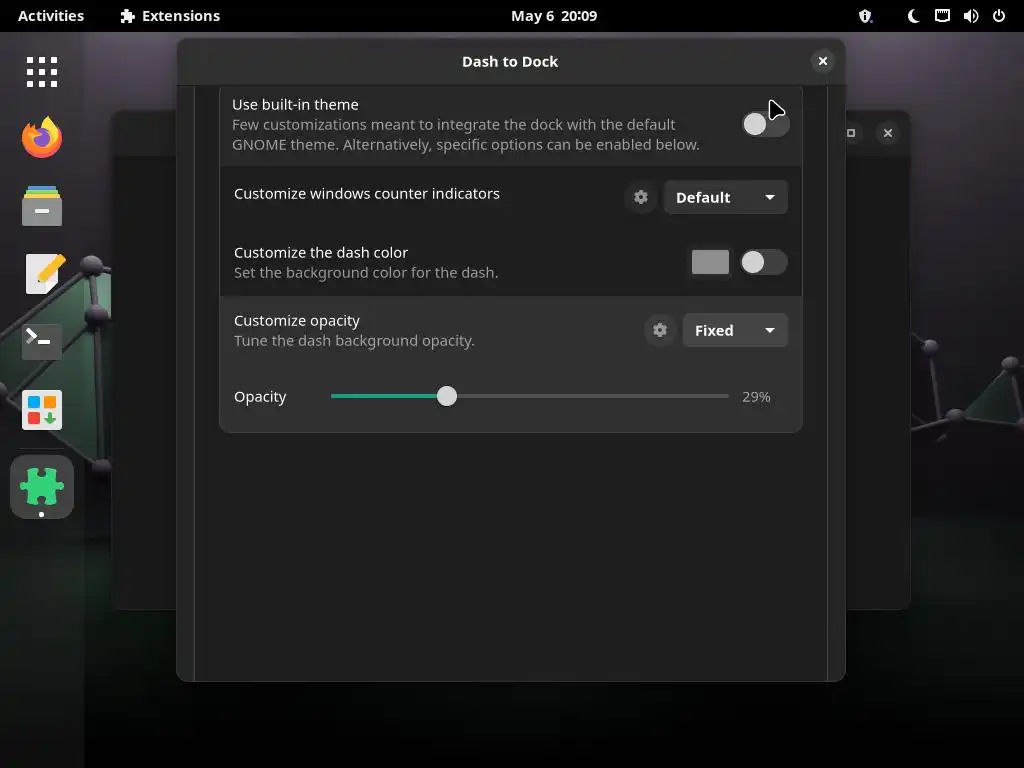Click the Opacity slider handle
The width and height of the screenshot is (1024, 768).
point(447,396)
